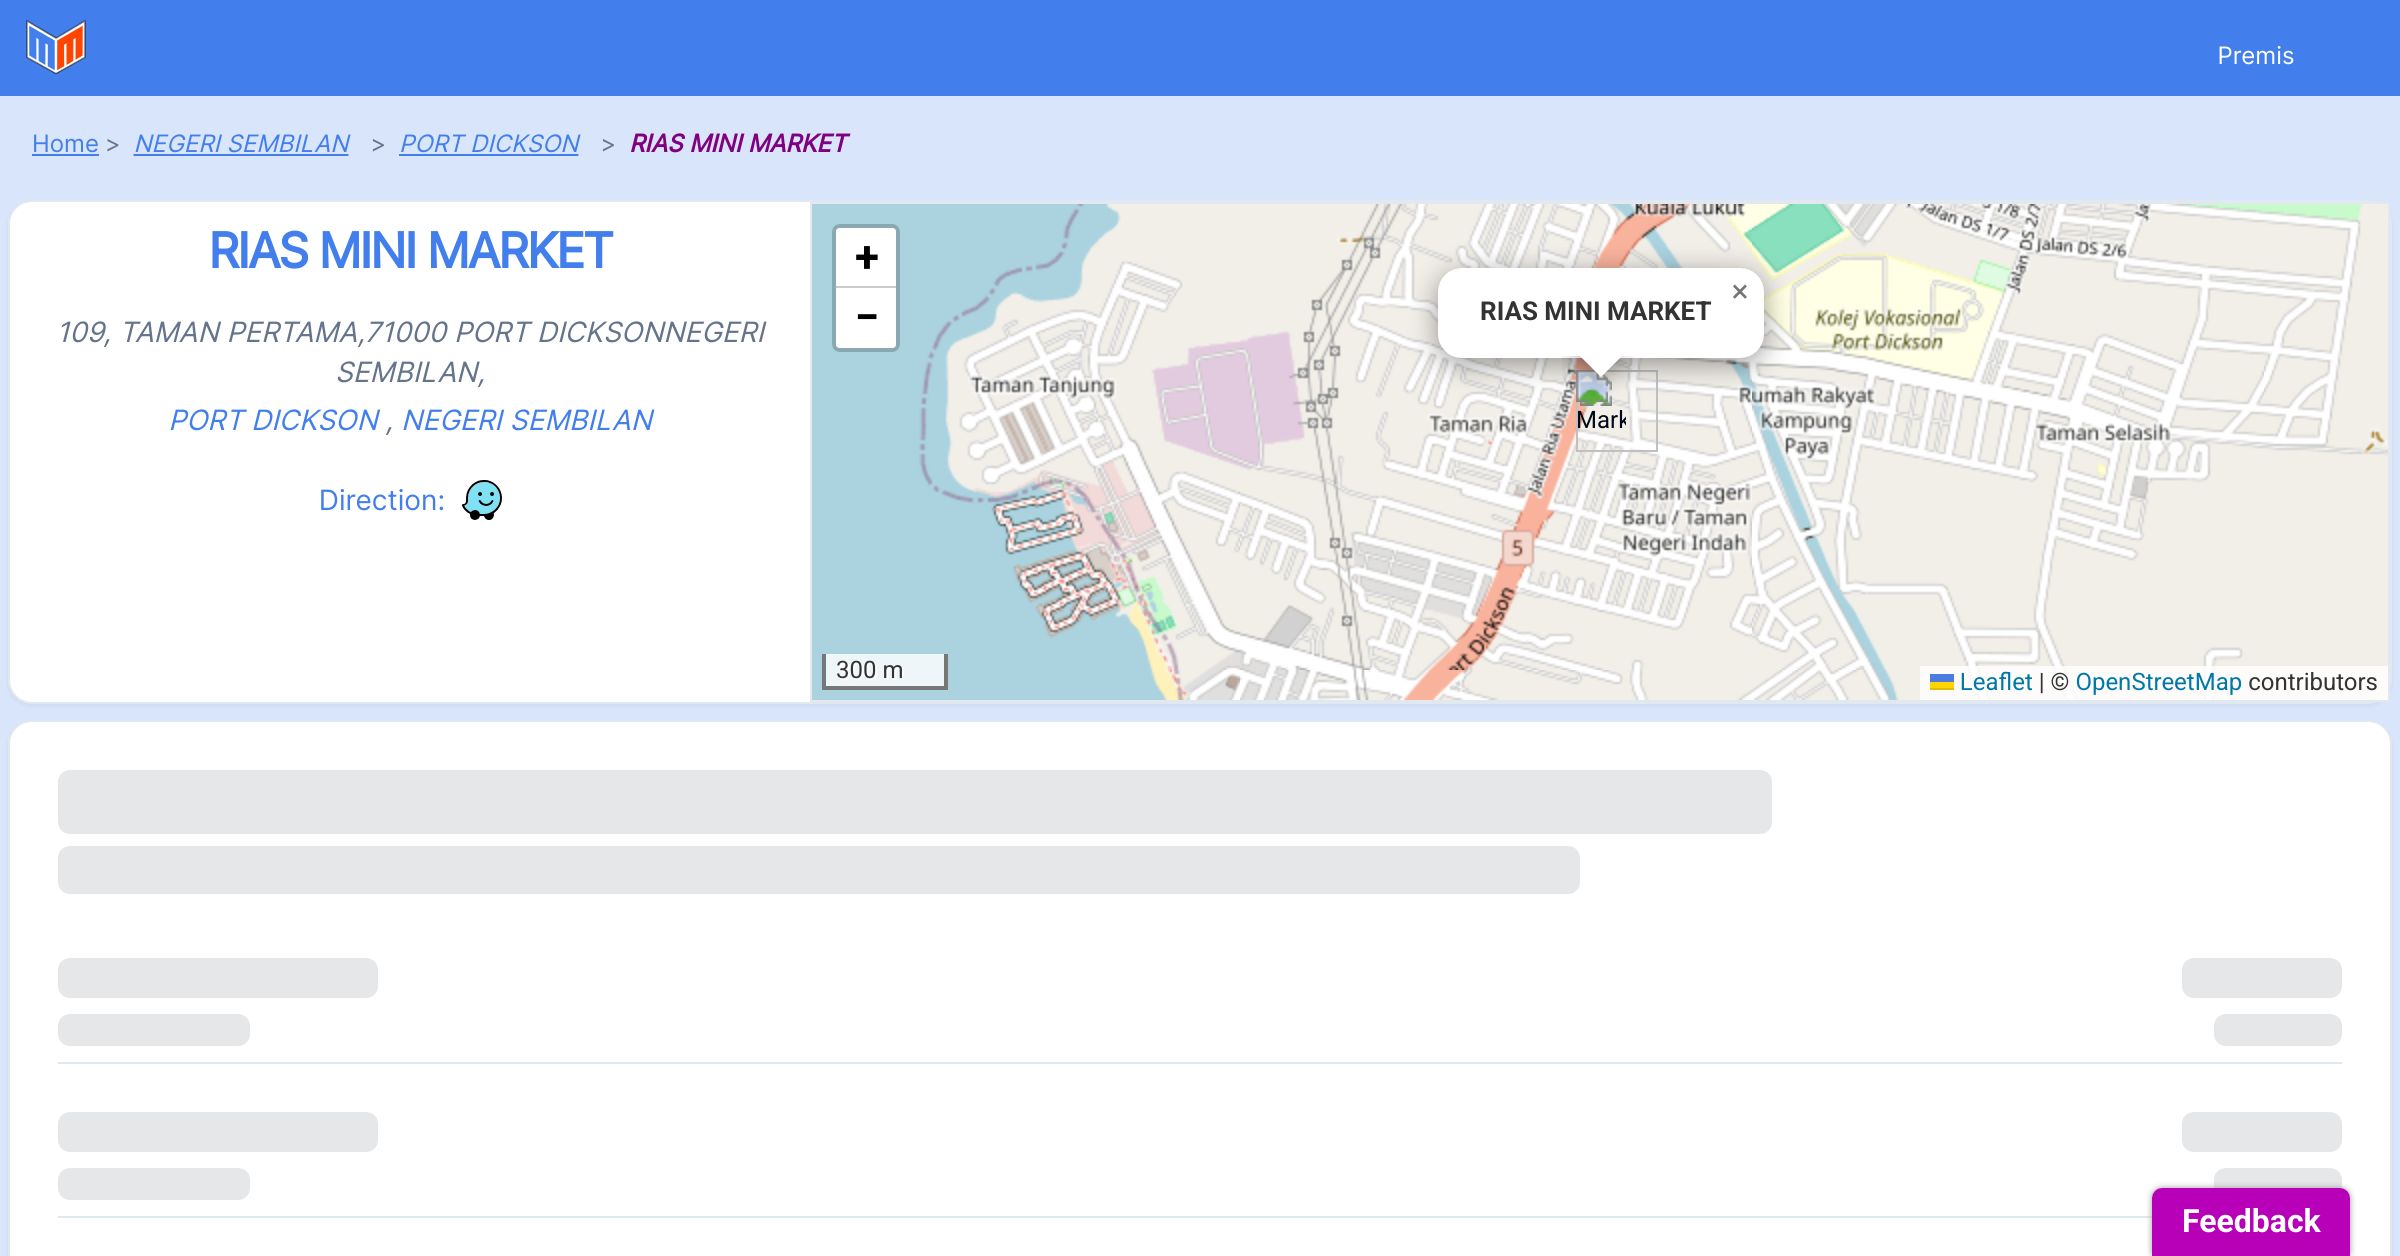The image size is (2400, 1256).
Task: Click the route 5 shield on map
Action: [x=1517, y=548]
